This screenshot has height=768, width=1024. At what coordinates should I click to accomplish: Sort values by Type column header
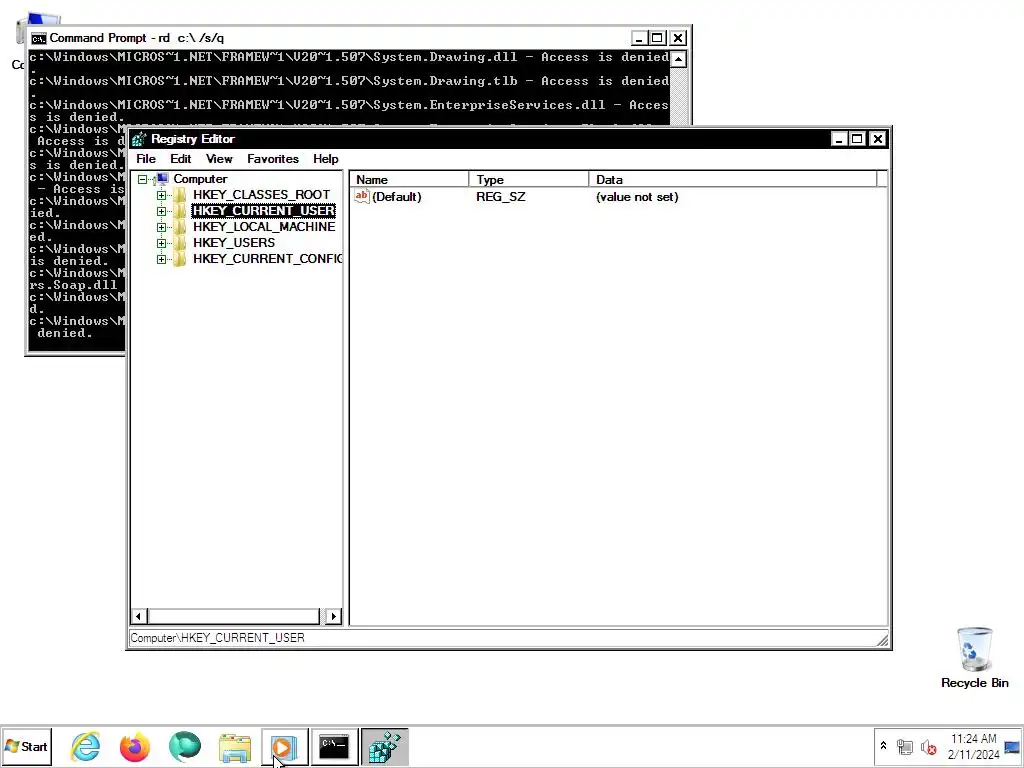pos(528,180)
